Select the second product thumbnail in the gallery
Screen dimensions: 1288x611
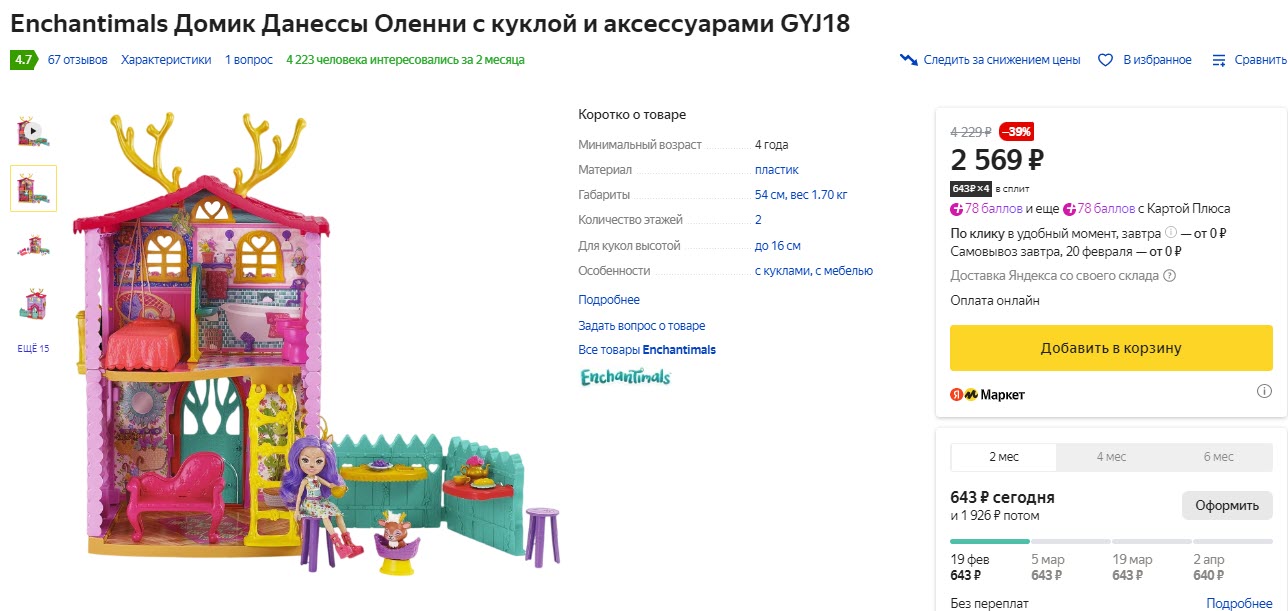tap(33, 187)
